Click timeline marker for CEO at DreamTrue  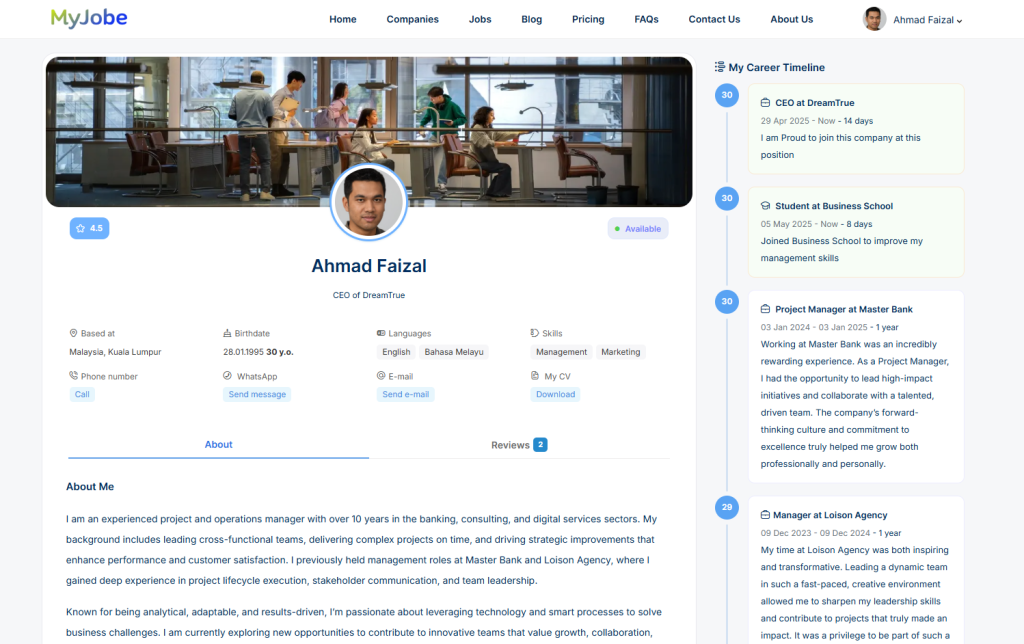pos(727,95)
